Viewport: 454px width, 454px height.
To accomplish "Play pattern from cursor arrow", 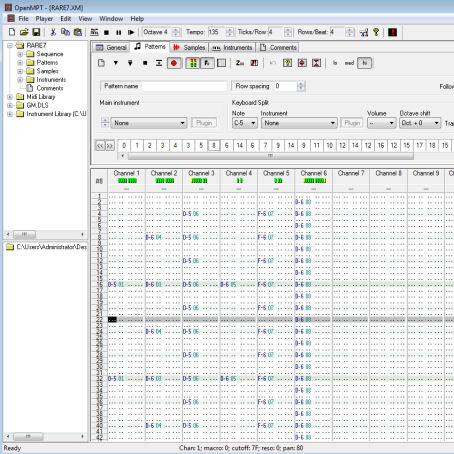I will pyautogui.click(x=116, y=63).
